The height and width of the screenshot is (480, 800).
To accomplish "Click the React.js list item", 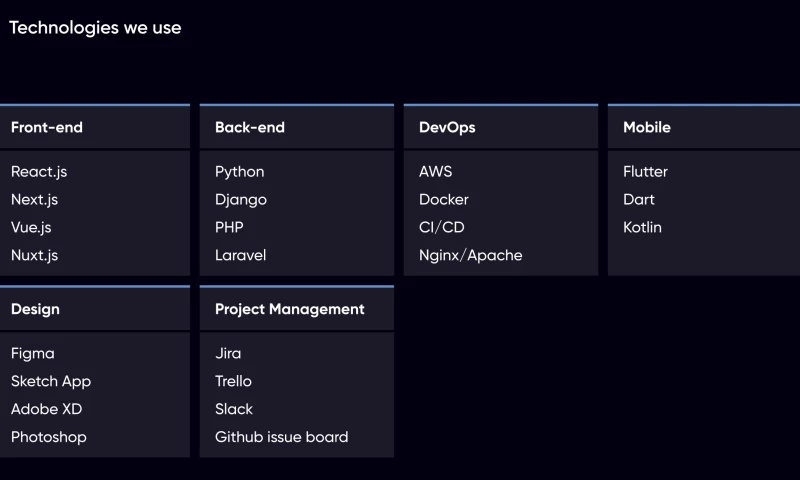I will [39, 172].
